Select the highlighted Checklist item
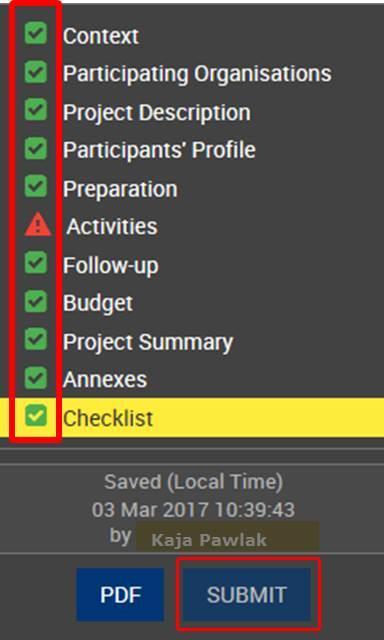This screenshot has width=384, height=640. 192,418
